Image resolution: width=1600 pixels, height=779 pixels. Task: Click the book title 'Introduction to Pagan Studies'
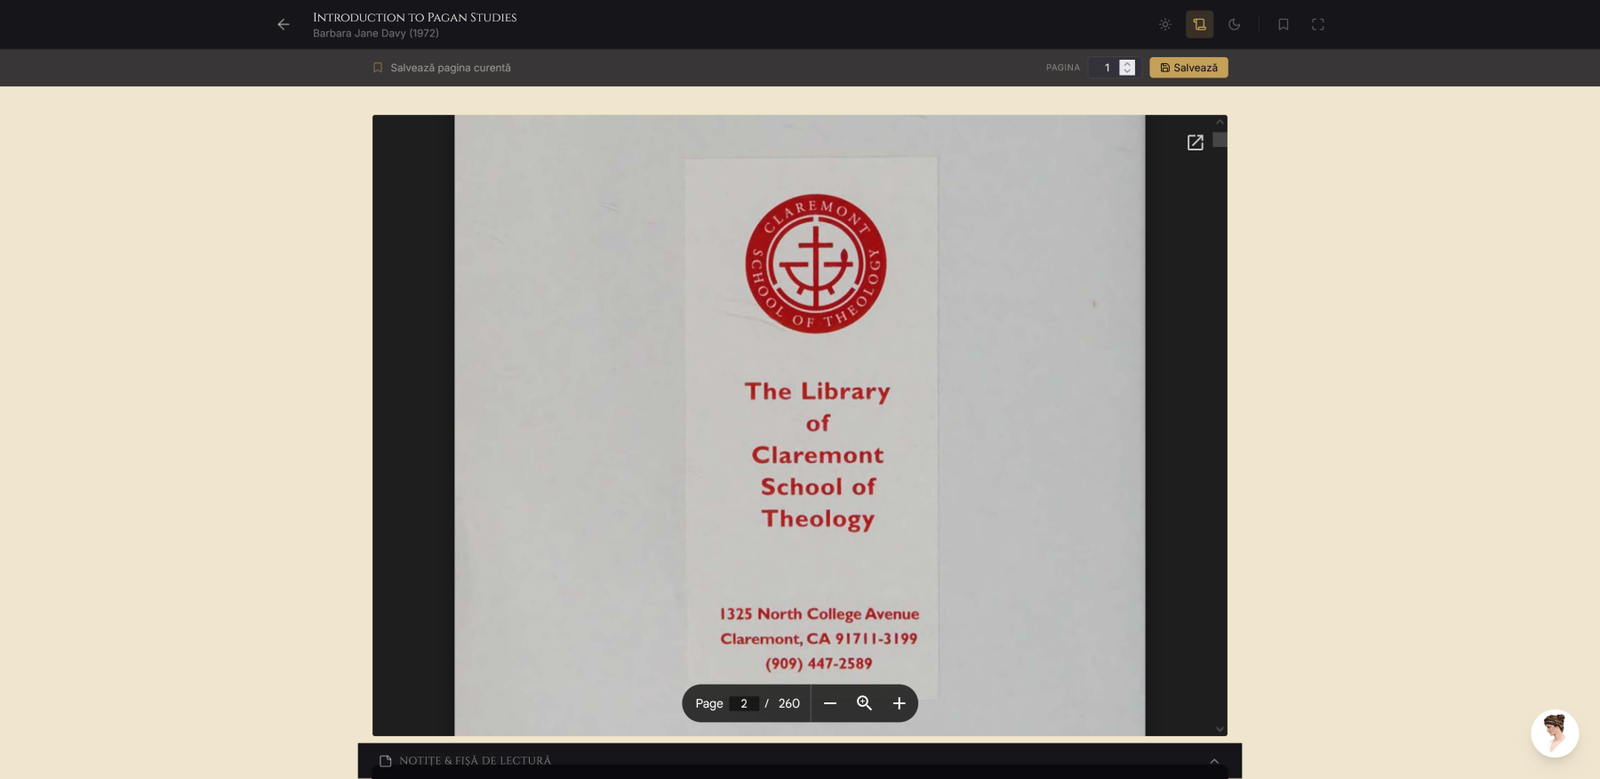[415, 18]
